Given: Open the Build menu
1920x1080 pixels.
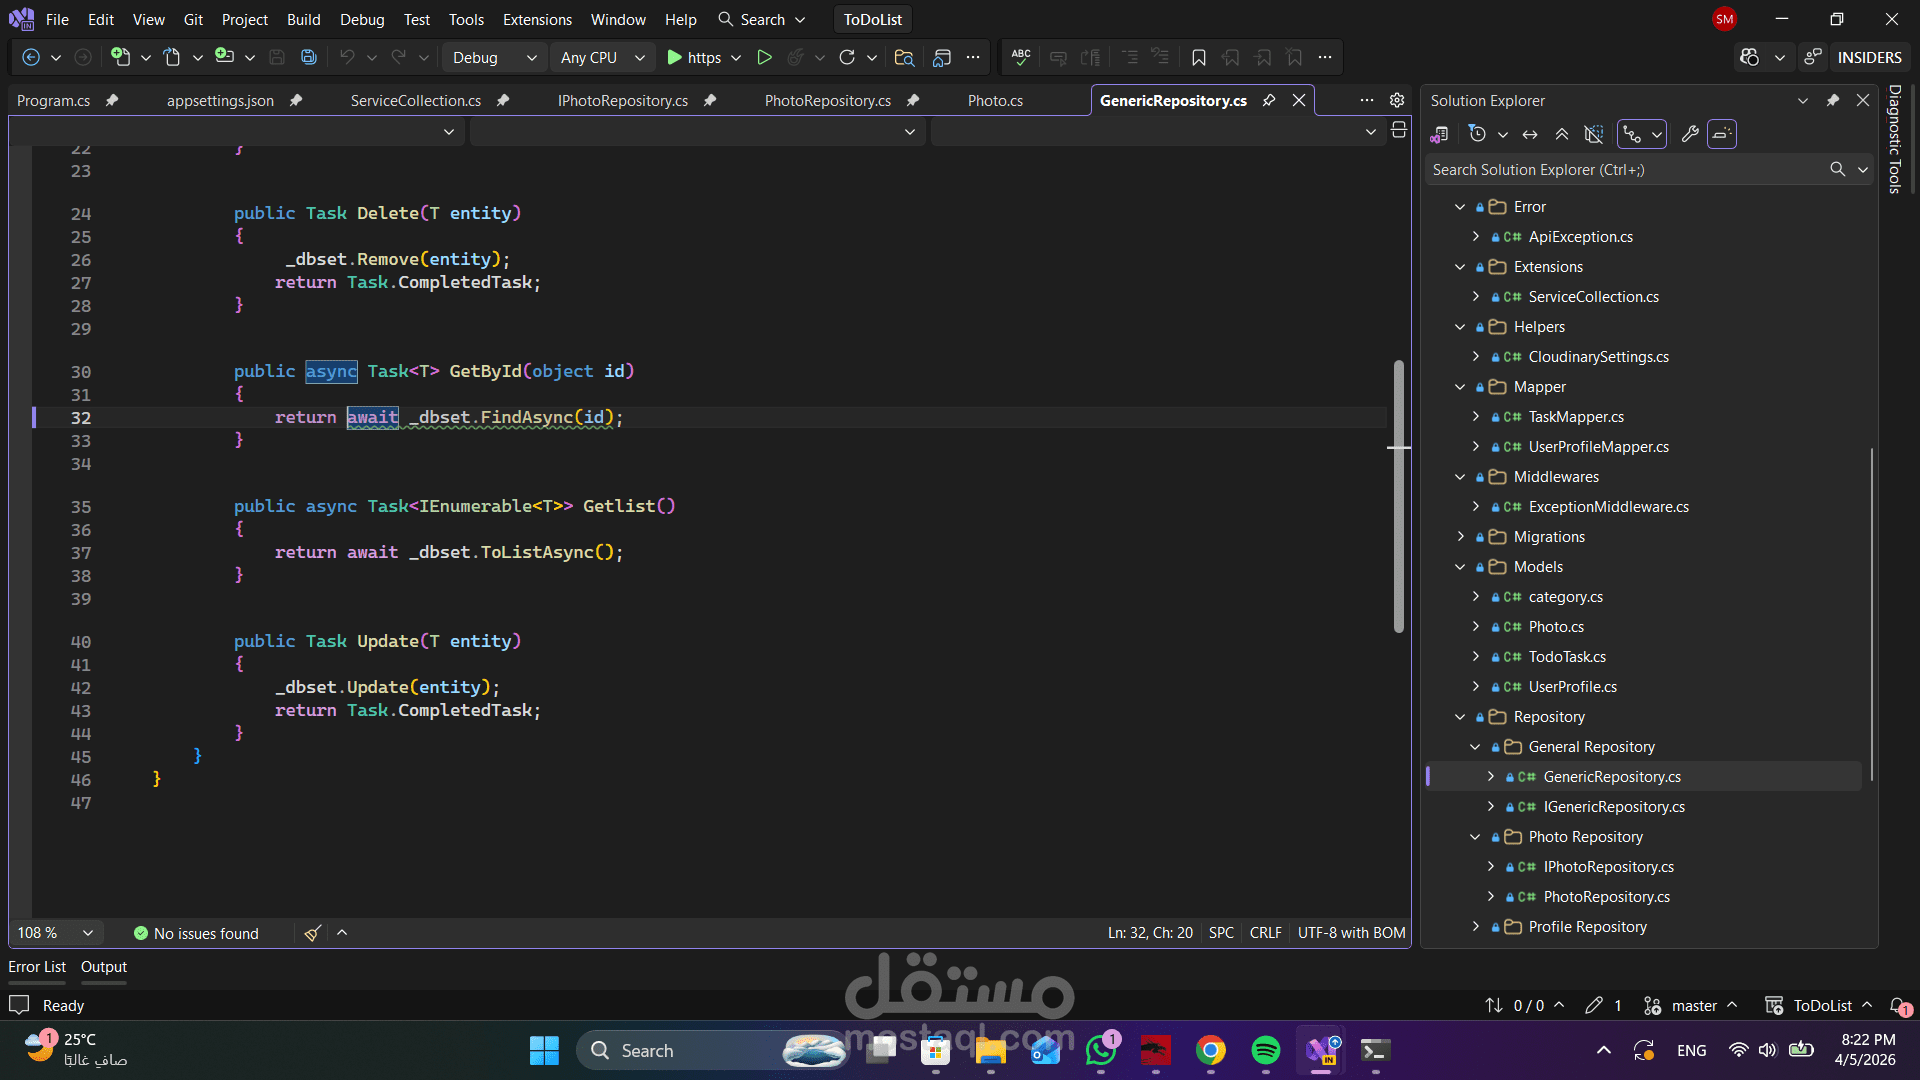Looking at the screenshot, I should 303,19.
